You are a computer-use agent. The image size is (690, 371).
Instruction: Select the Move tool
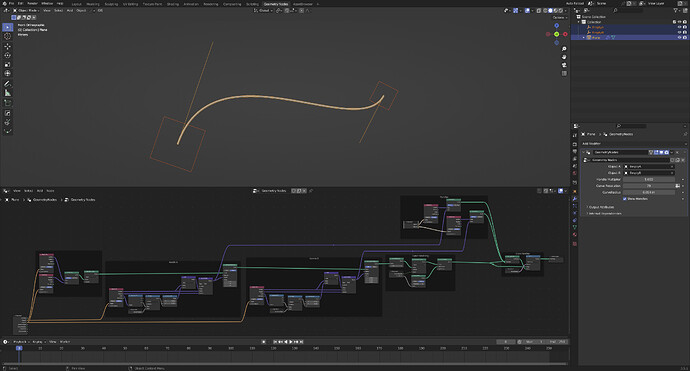[7, 46]
